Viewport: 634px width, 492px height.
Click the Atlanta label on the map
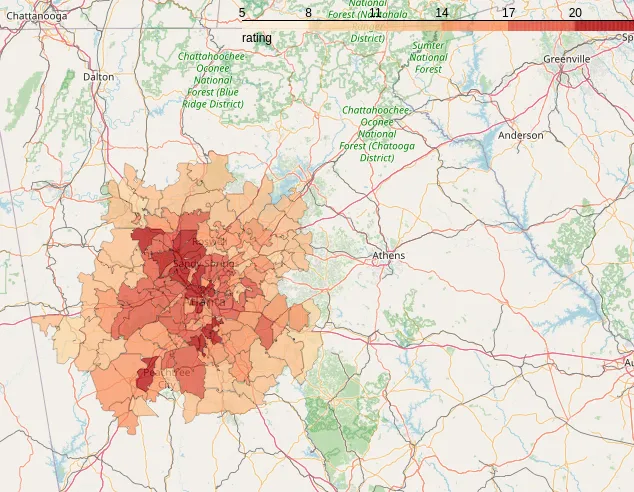click(207, 300)
